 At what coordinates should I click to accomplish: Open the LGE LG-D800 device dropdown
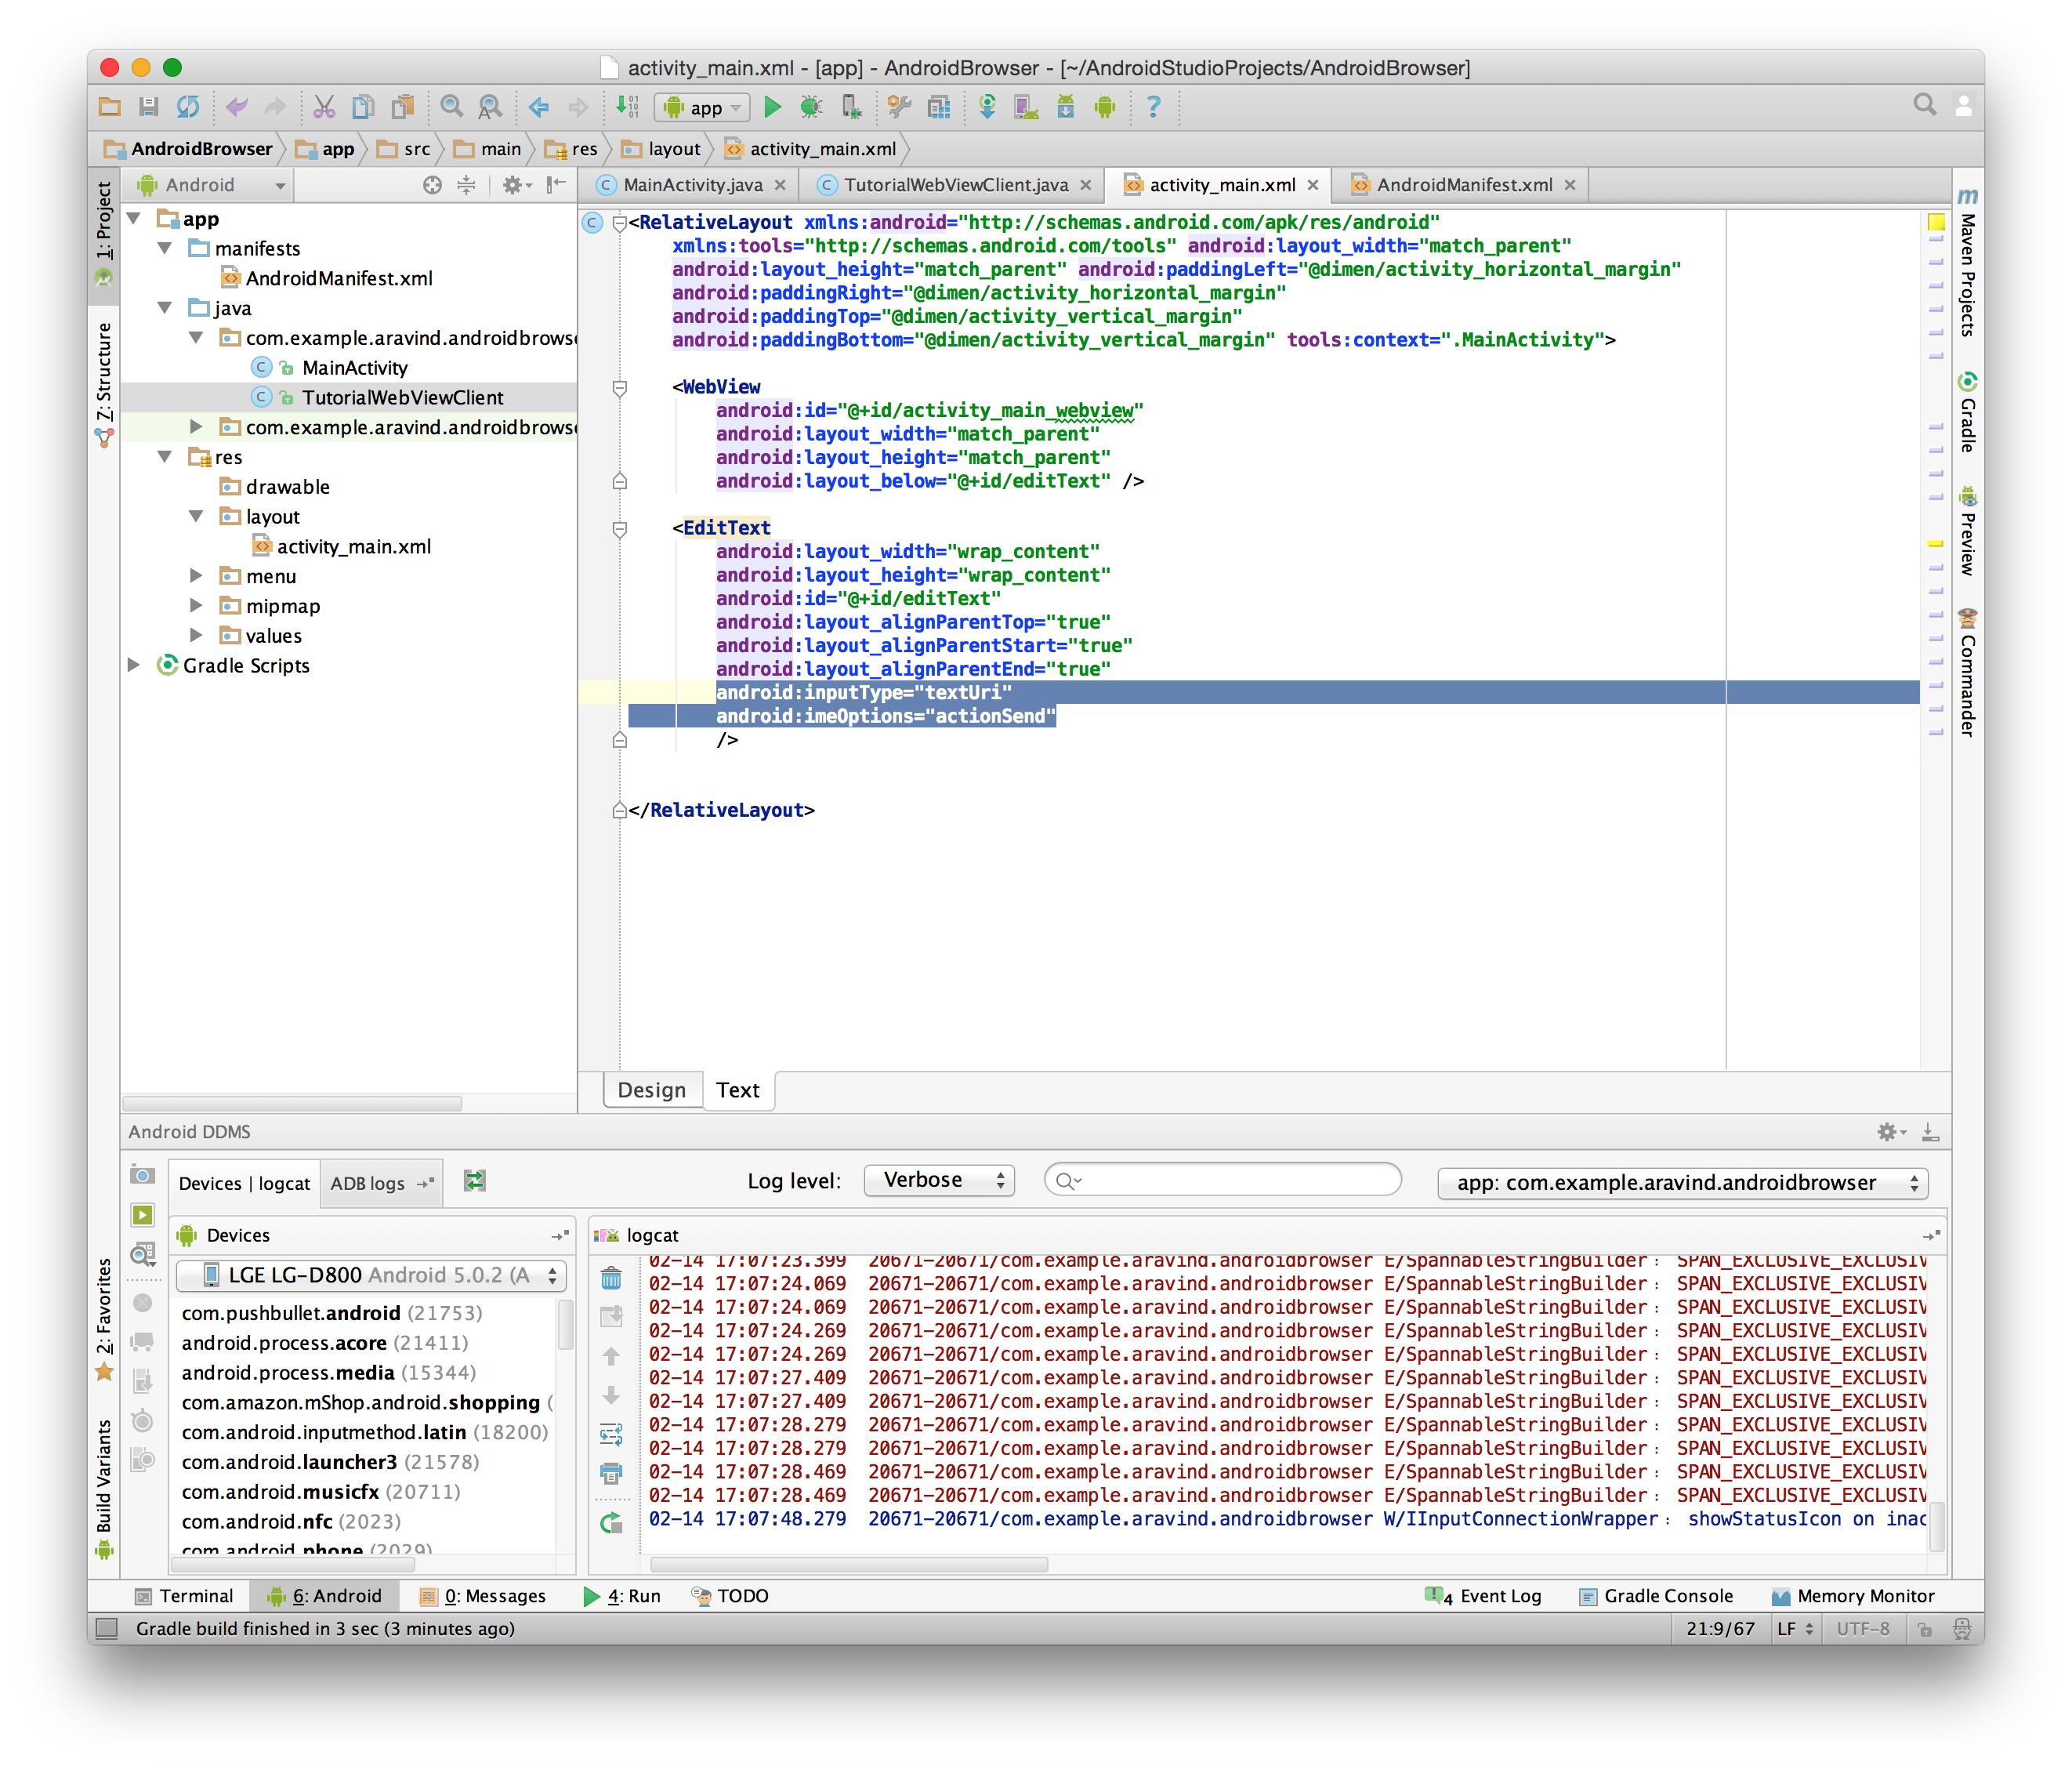tap(371, 1275)
